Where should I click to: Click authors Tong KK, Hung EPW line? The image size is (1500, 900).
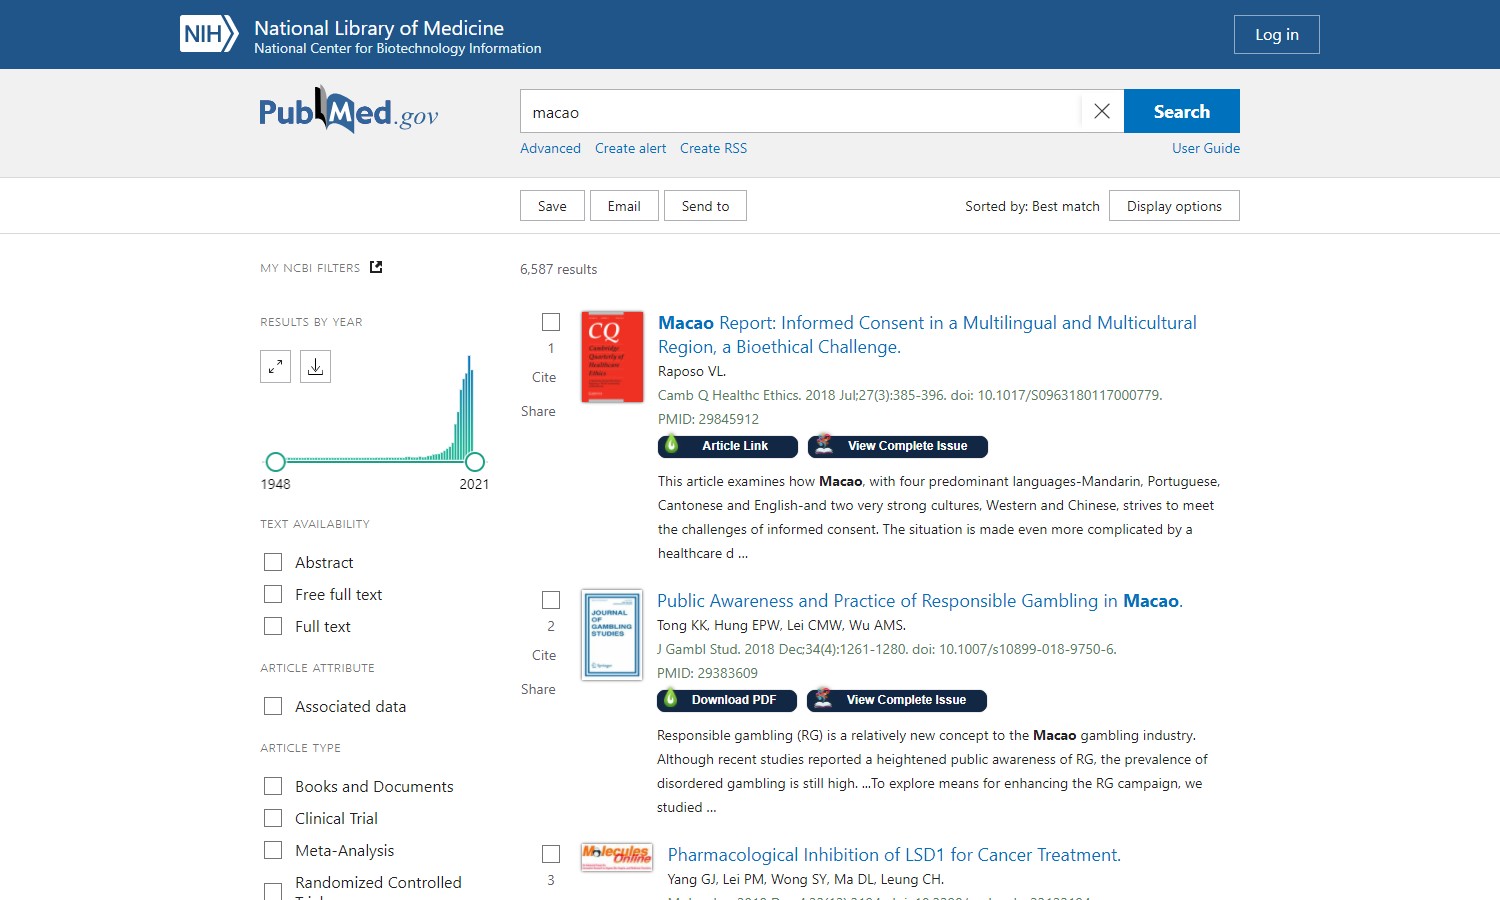781,625
